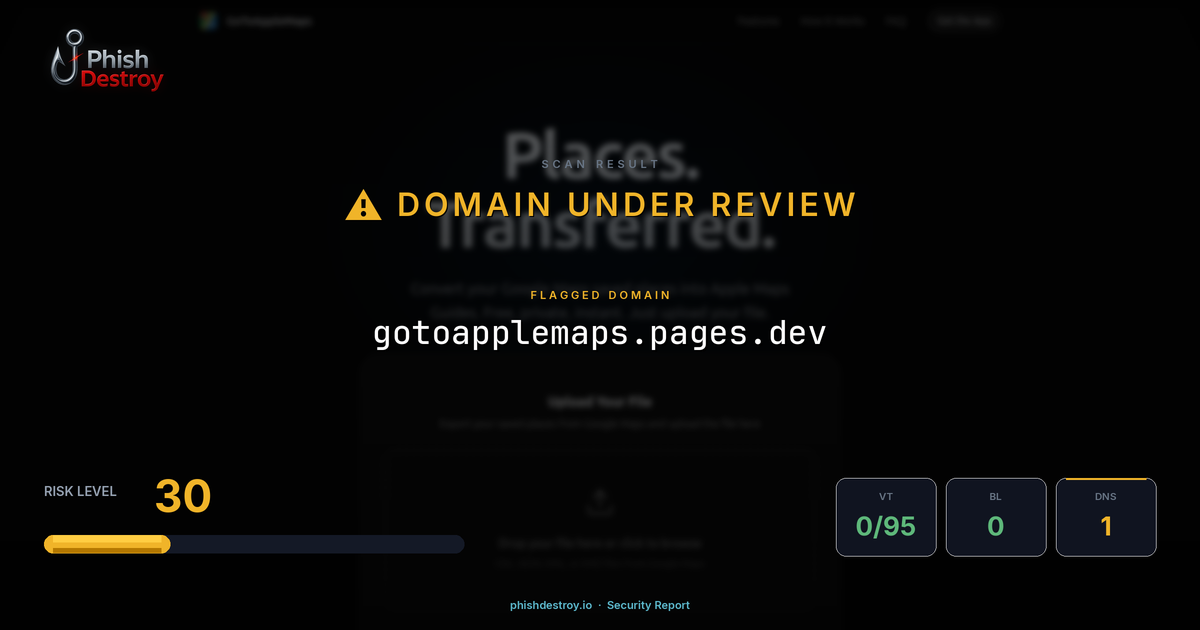1200x630 pixels.
Task: Open the Security Report link
Action: 648,605
